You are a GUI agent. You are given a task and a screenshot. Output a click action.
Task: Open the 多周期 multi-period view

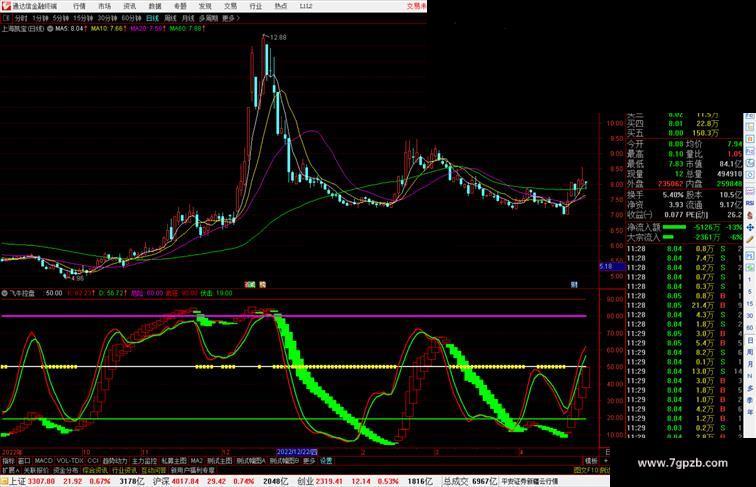pos(208,18)
